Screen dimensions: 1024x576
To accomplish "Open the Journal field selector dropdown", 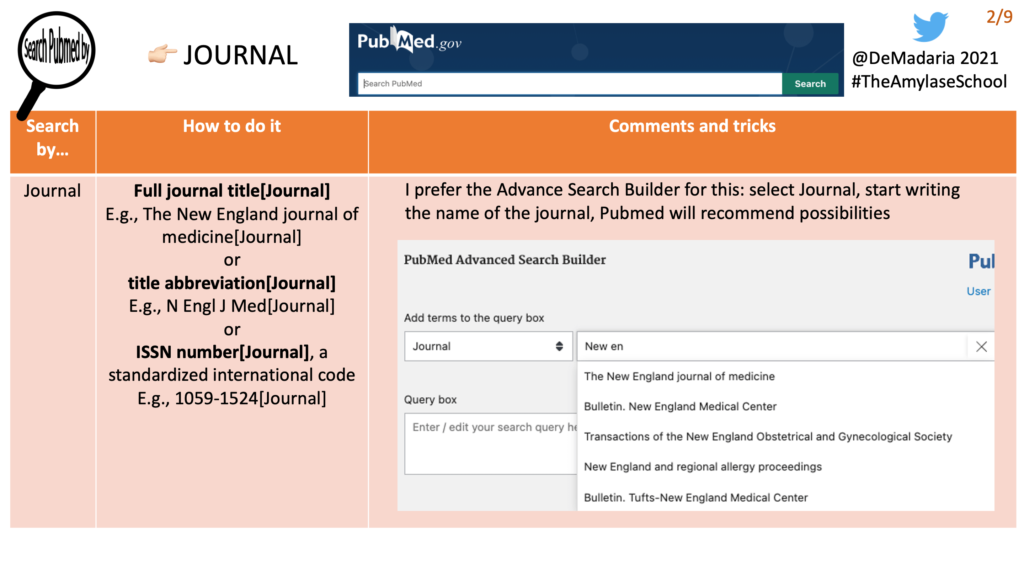I will (x=488, y=346).
